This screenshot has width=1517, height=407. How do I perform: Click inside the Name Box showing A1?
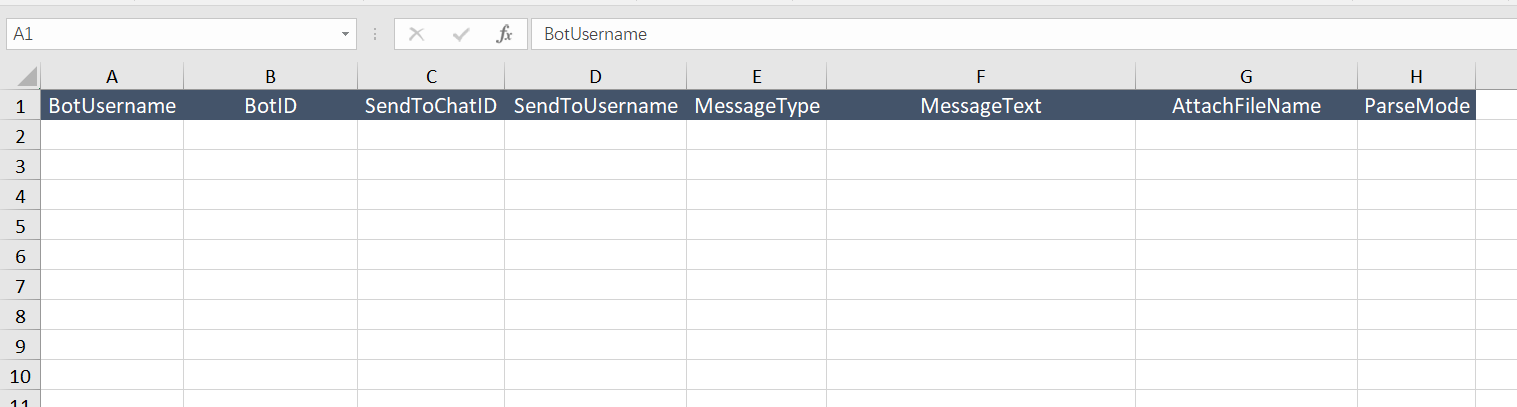(x=170, y=34)
